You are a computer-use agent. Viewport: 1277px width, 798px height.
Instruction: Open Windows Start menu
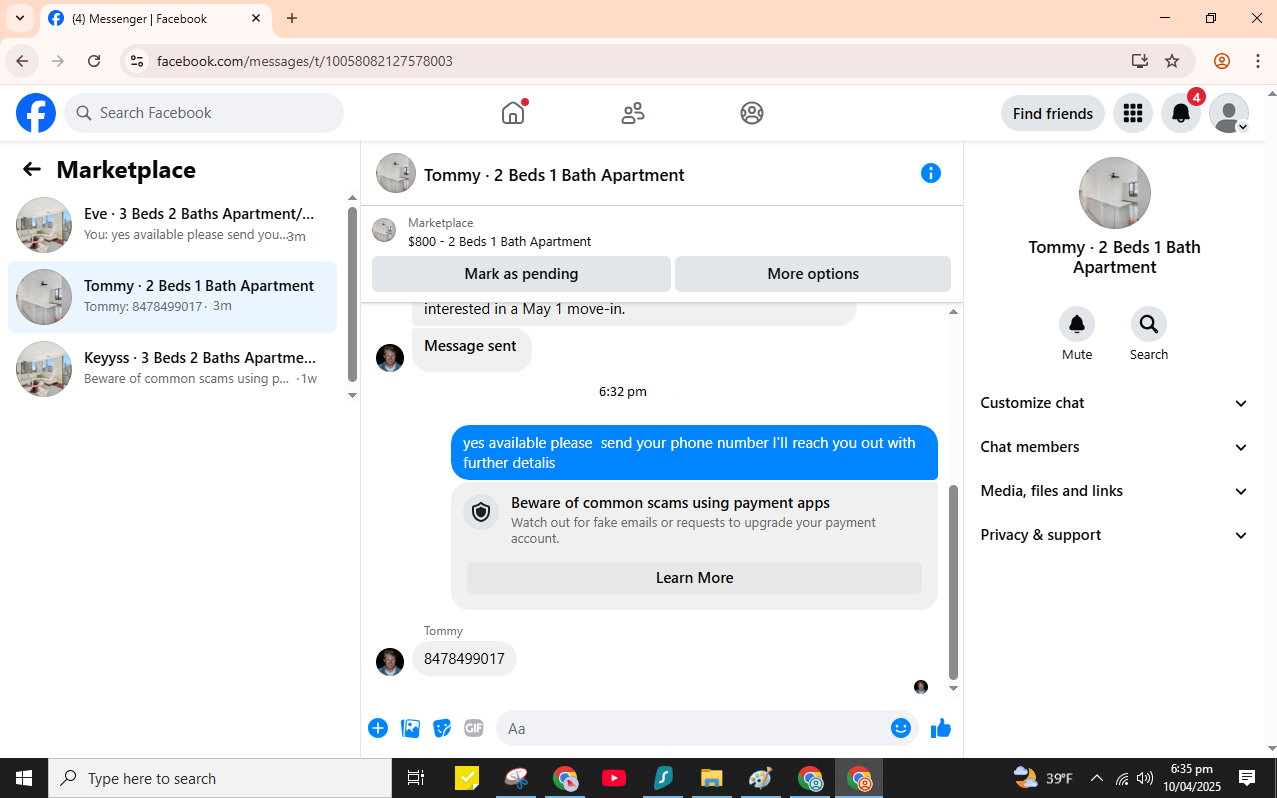[x=24, y=778]
